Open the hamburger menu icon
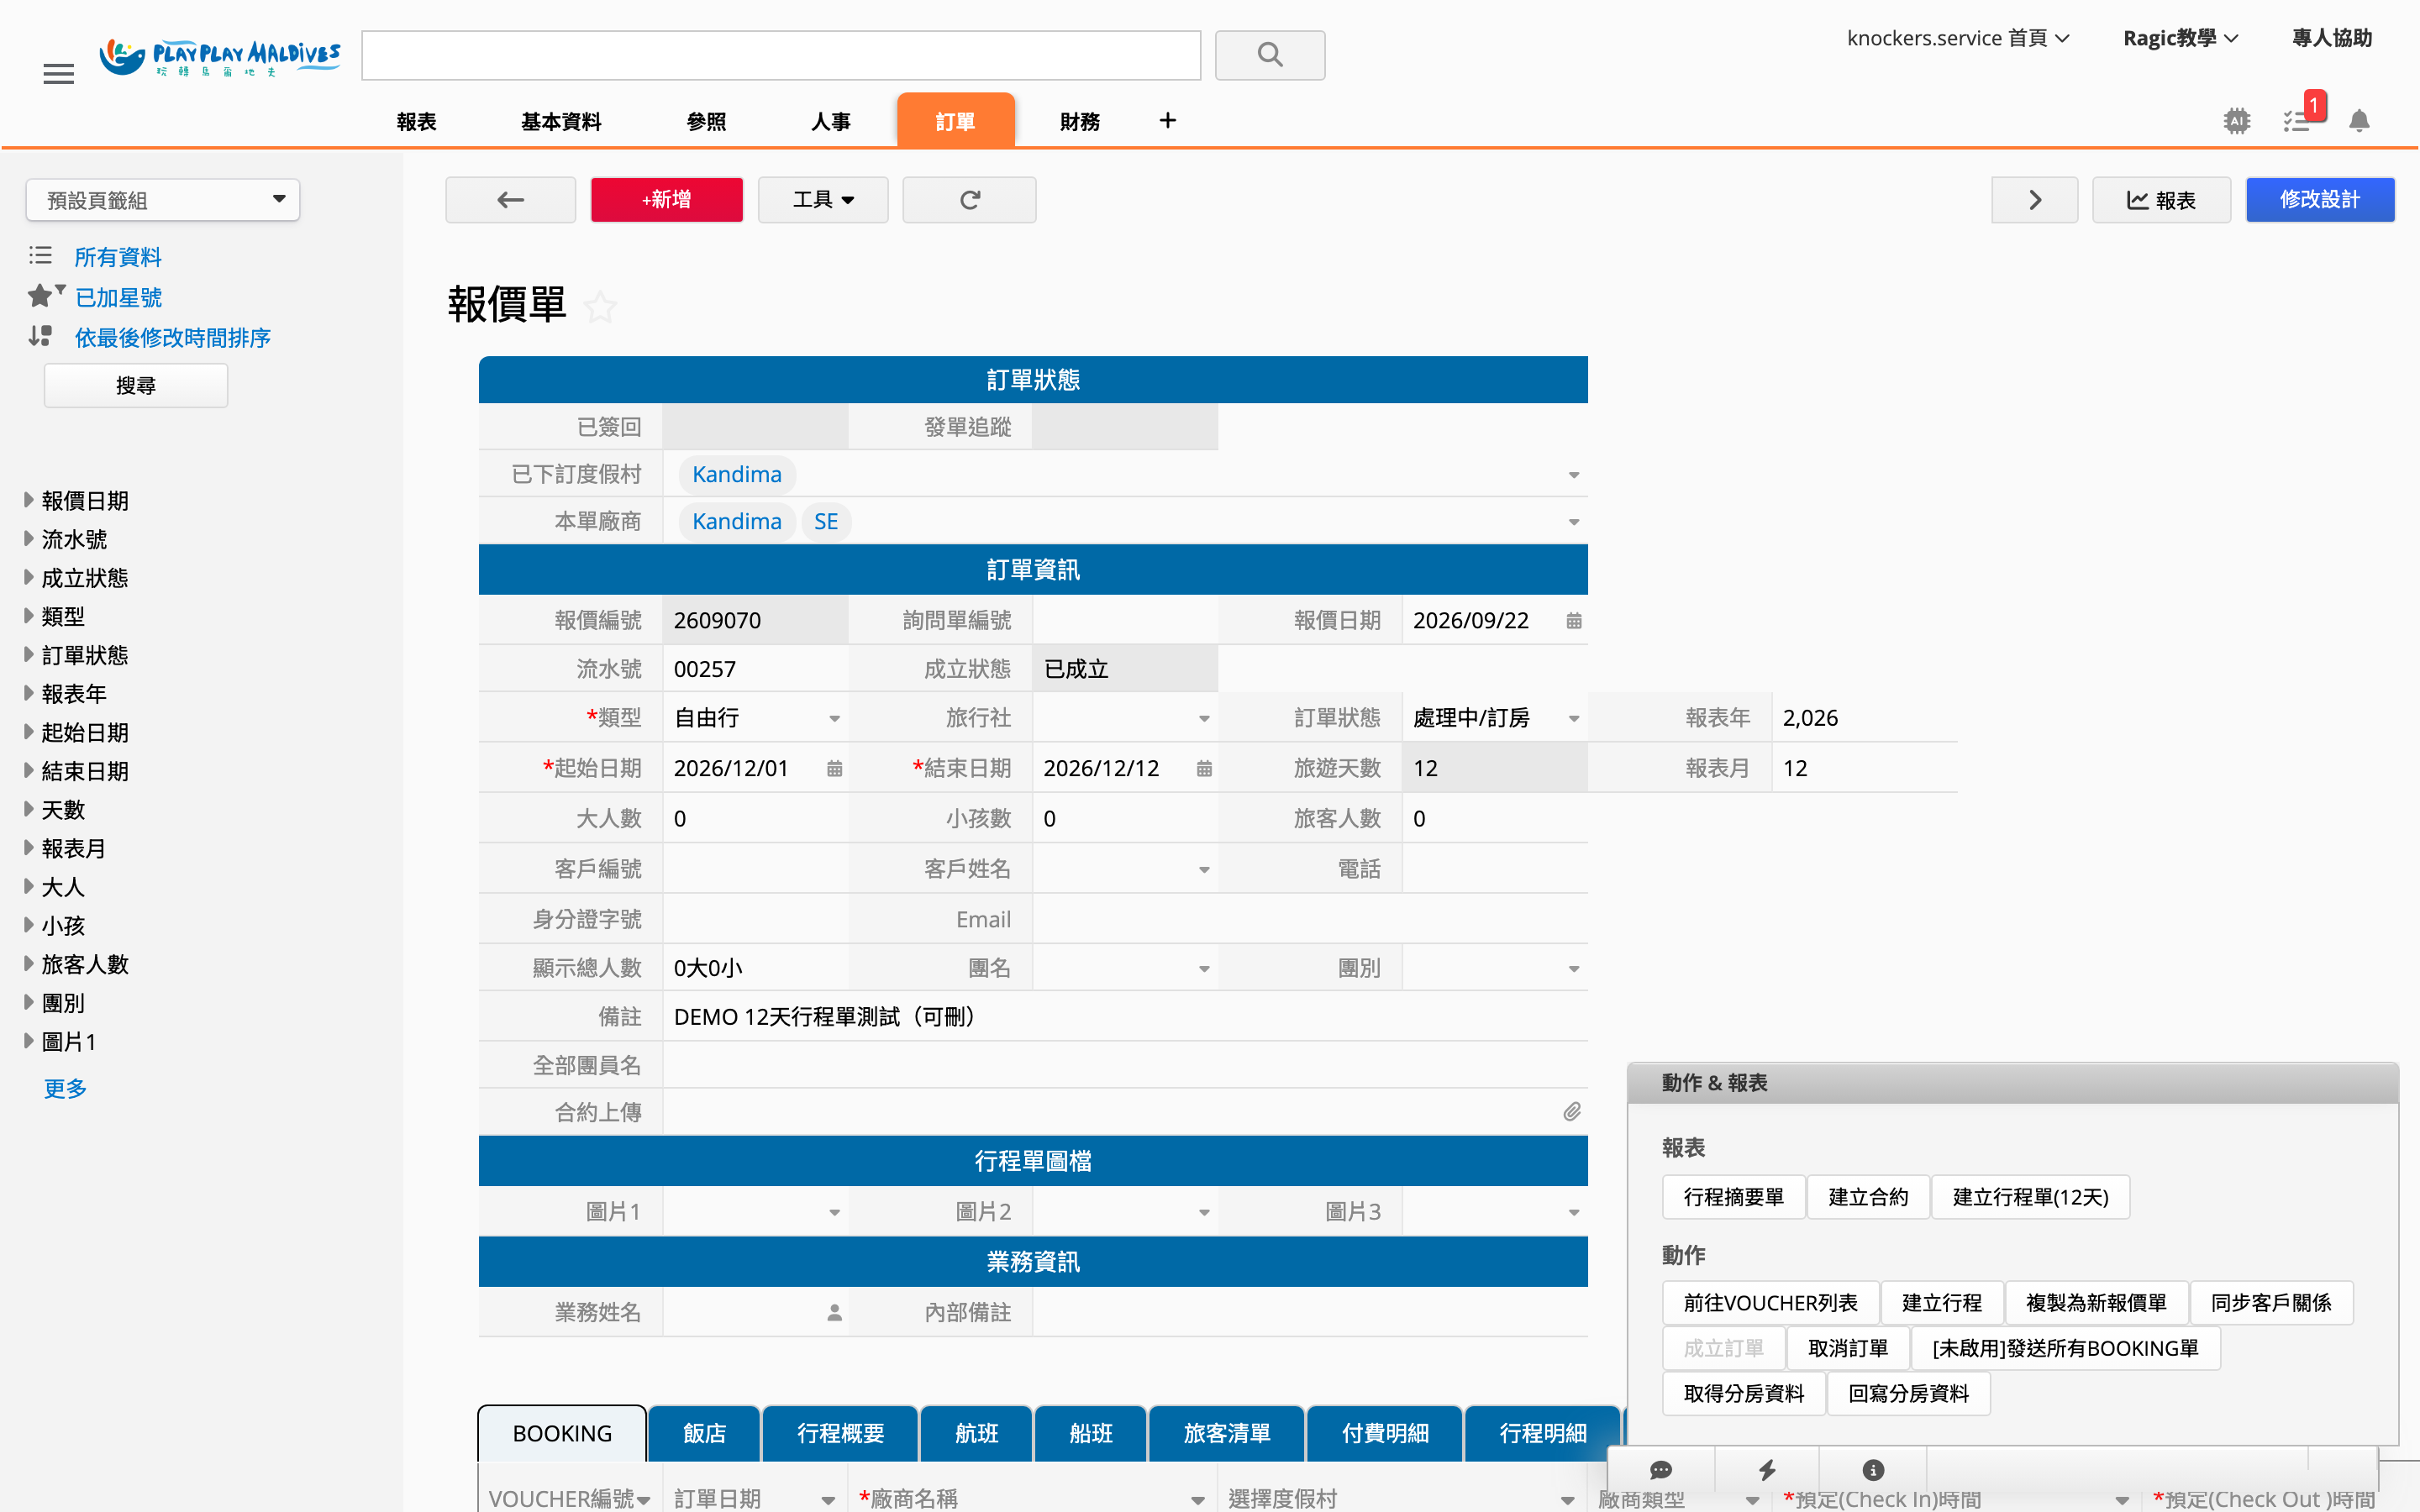This screenshot has height=1512, width=2420. (59, 73)
